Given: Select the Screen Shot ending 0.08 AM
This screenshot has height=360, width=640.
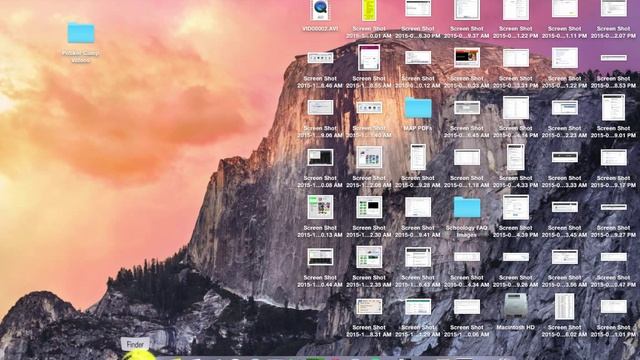Looking at the screenshot, I should (x=320, y=158).
